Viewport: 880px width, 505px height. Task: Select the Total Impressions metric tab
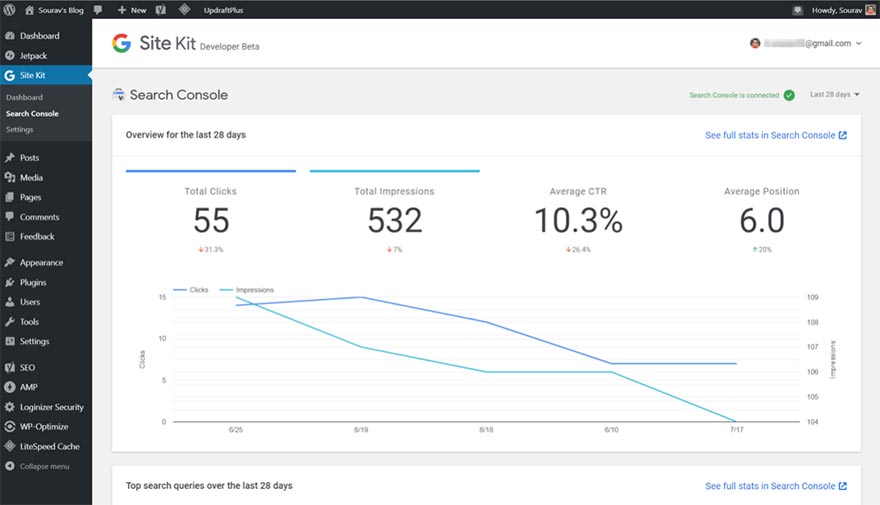click(x=395, y=213)
